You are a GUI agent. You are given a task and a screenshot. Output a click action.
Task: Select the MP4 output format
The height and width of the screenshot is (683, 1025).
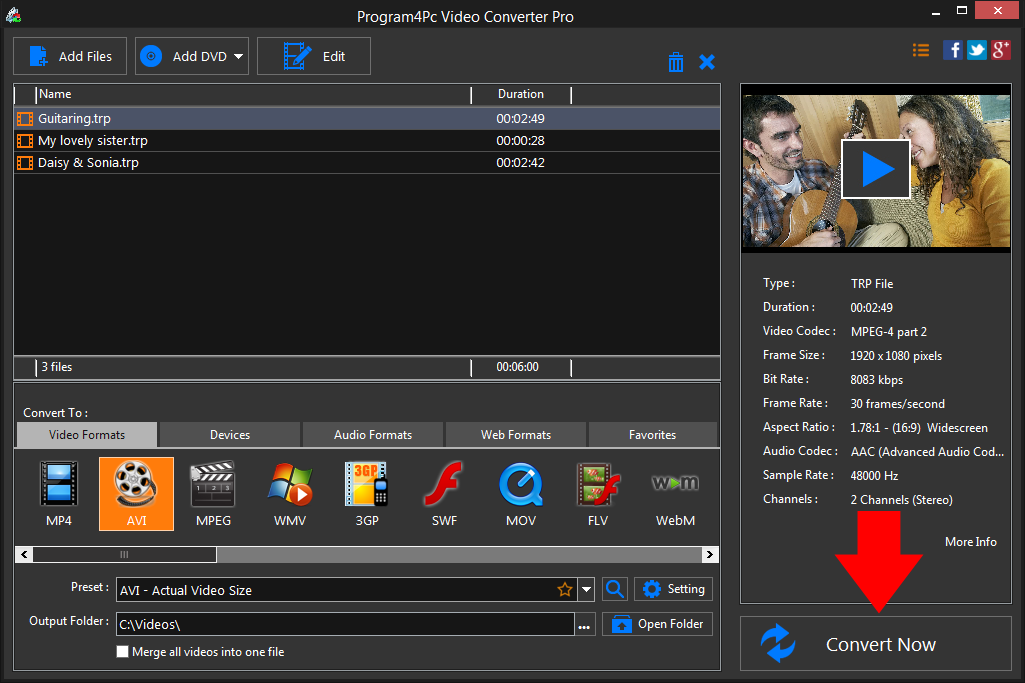pos(58,494)
